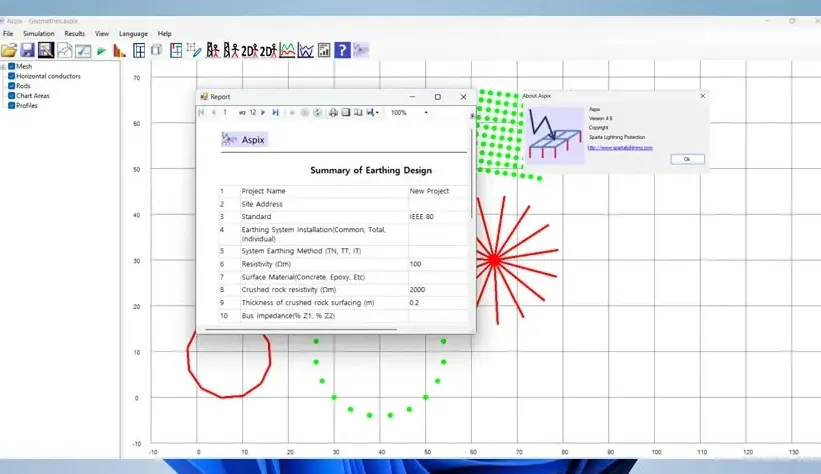Select the thickness value '0.2'
Screen dimensions: 821x474
(414, 303)
